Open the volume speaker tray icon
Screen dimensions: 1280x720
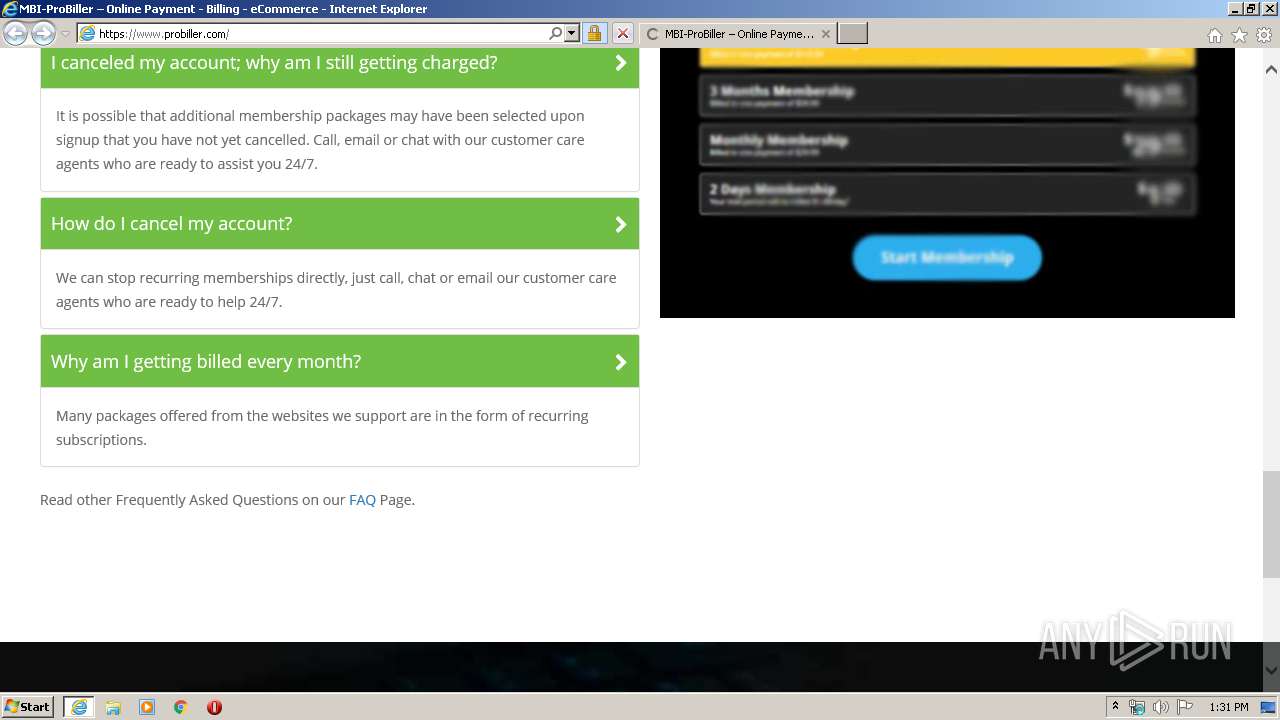tap(1161, 707)
